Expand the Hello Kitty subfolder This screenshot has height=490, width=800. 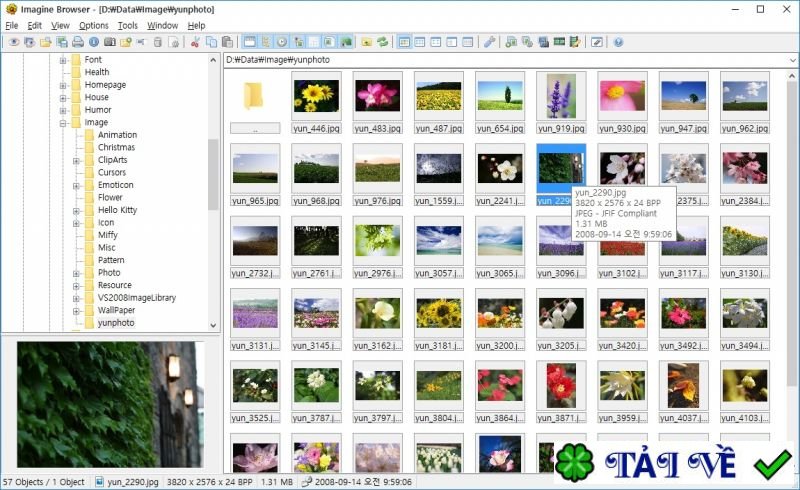(x=76, y=211)
